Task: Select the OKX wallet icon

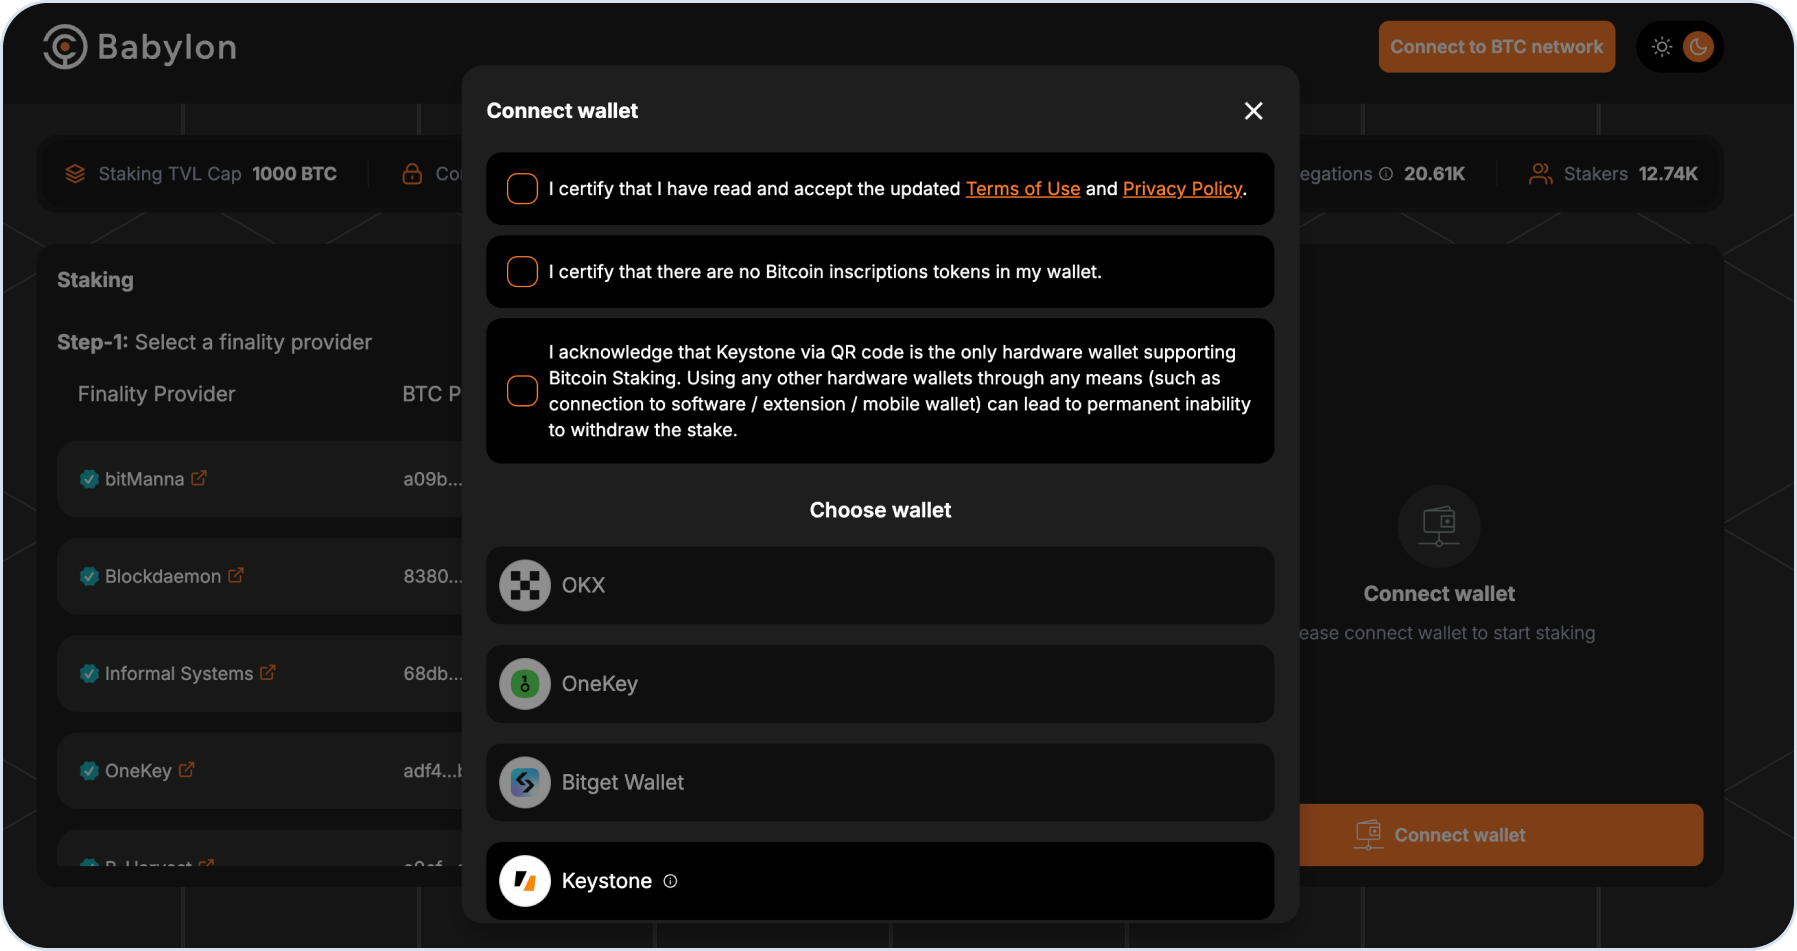Action: tap(525, 585)
